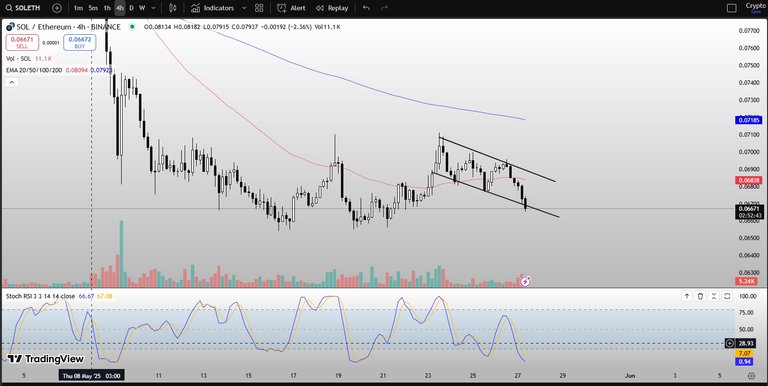
Task: Collapse the indicator legend chevron
Action: coord(12,82)
